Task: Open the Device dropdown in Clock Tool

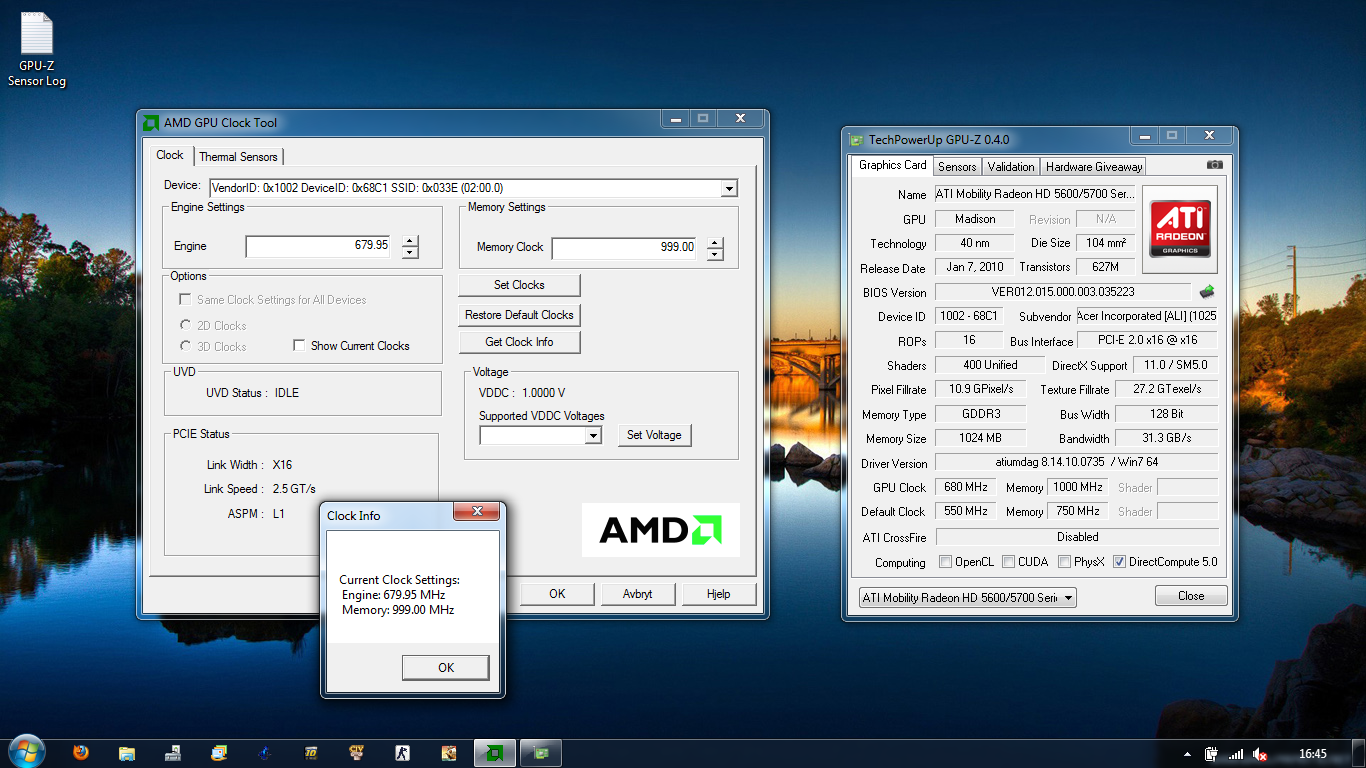Action: coord(729,188)
